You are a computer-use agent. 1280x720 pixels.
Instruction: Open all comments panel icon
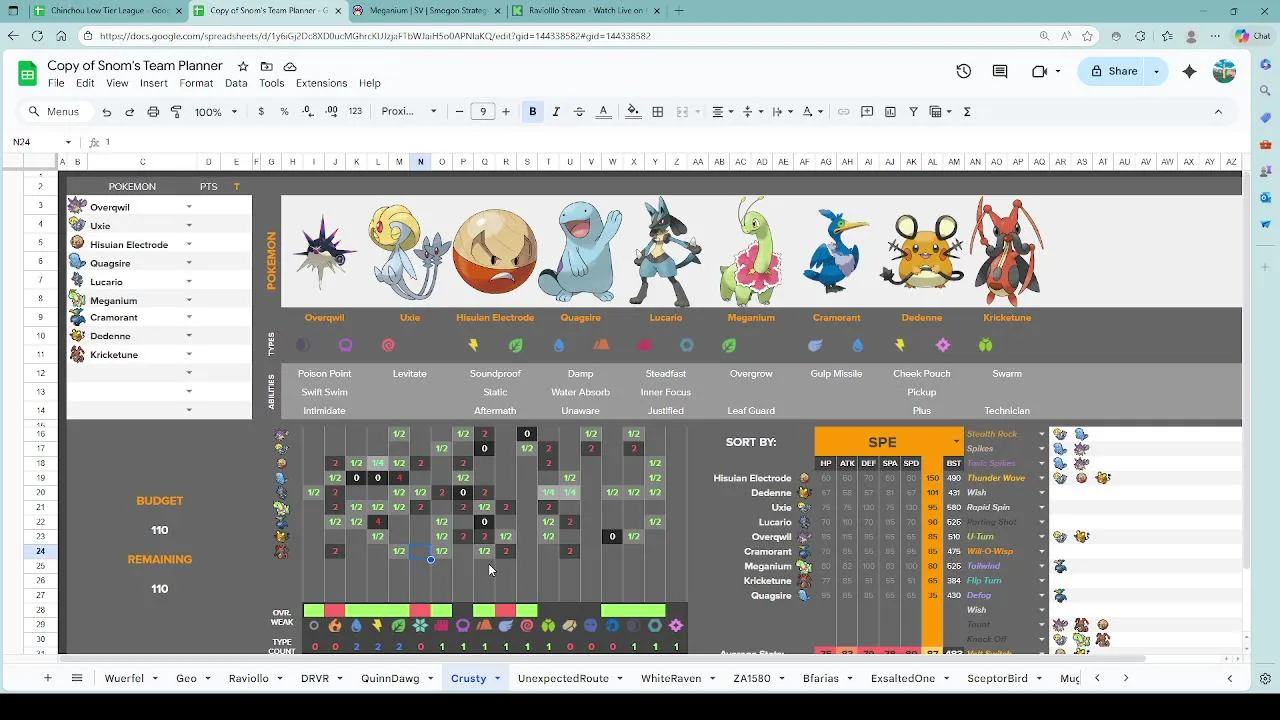tap(1000, 71)
